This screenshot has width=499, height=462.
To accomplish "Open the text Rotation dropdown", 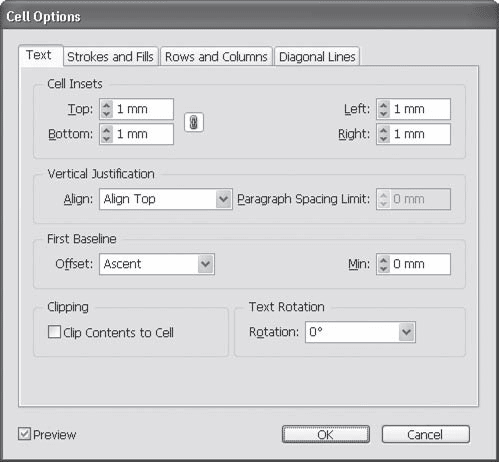I will (x=360, y=332).
